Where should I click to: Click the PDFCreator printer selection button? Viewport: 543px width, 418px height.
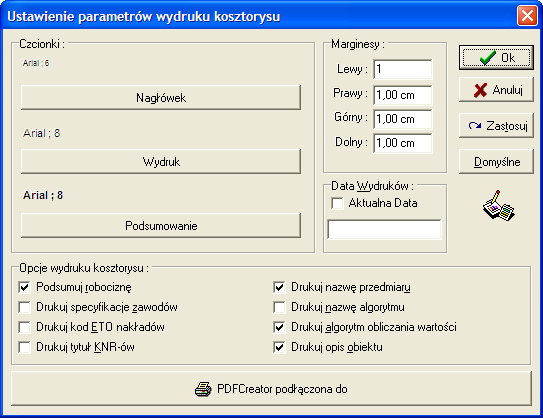coord(271,389)
